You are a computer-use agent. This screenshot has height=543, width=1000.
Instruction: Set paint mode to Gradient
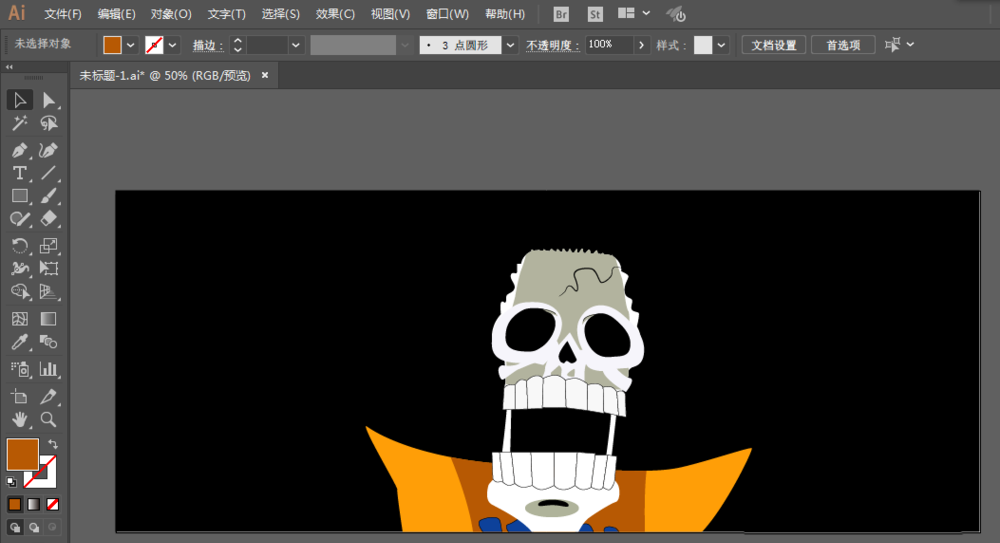[x=34, y=504]
